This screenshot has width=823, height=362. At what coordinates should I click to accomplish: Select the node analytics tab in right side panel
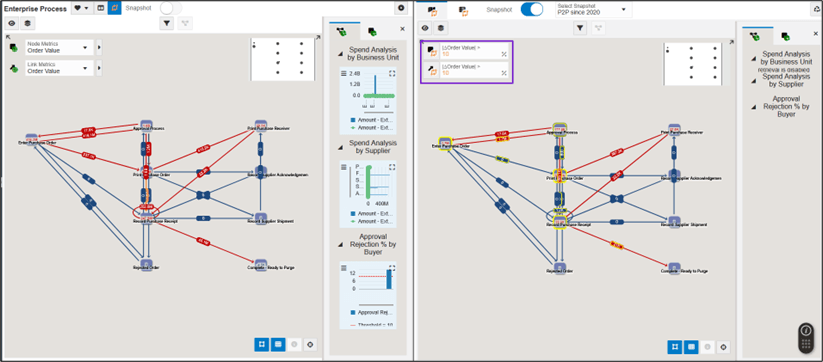(x=785, y=36)
